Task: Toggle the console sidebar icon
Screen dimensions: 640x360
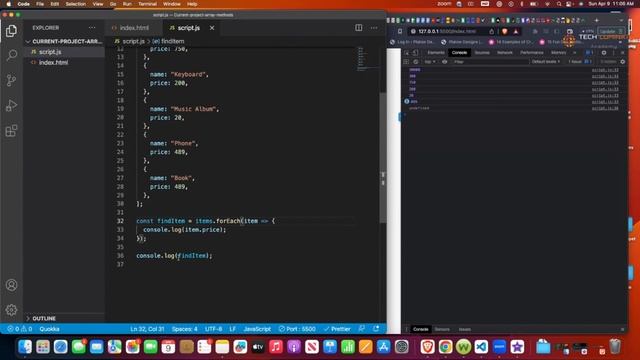Action: point(406,62)
